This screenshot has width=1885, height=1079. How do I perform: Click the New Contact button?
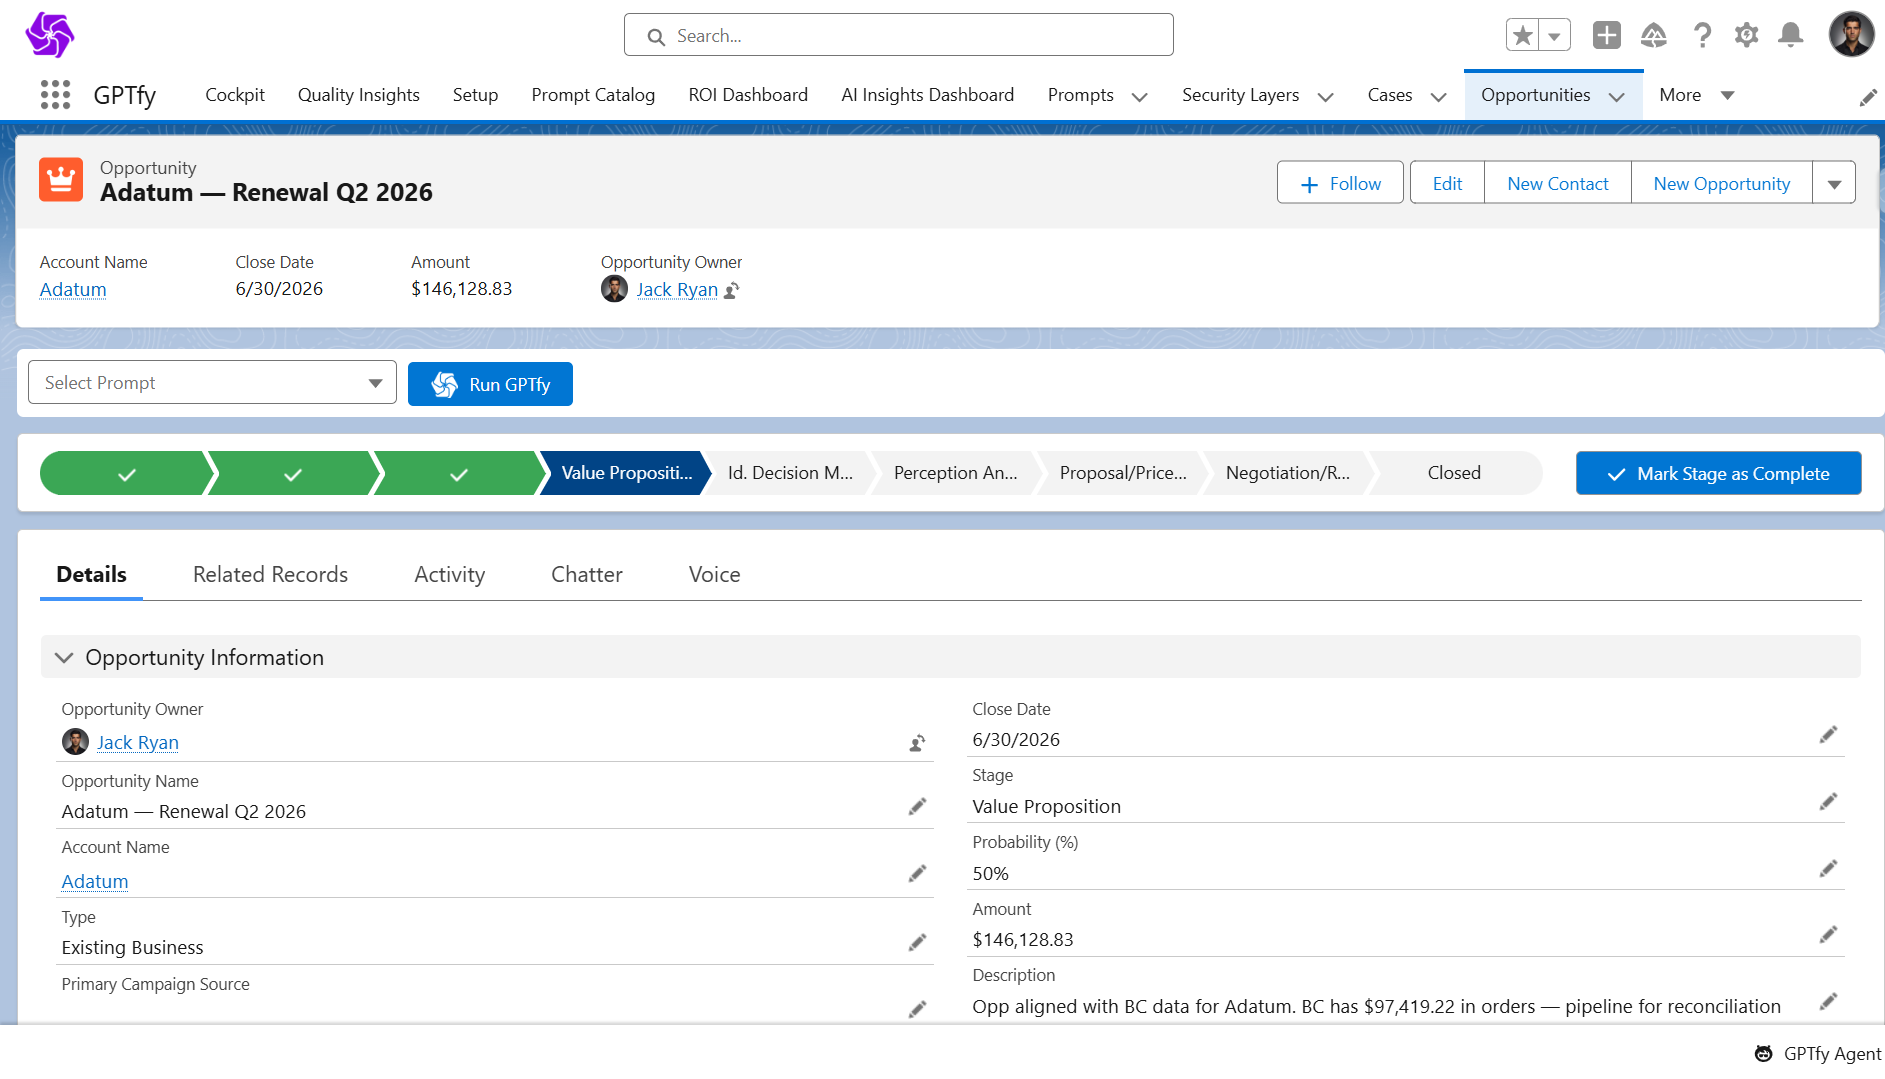[x=1558, y=183]
